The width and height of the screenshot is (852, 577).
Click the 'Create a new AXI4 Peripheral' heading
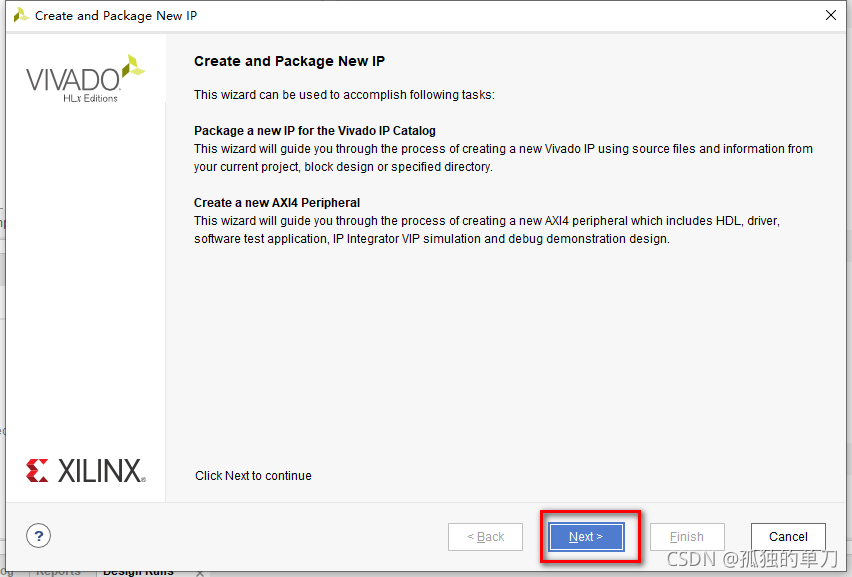coord(276,203)
